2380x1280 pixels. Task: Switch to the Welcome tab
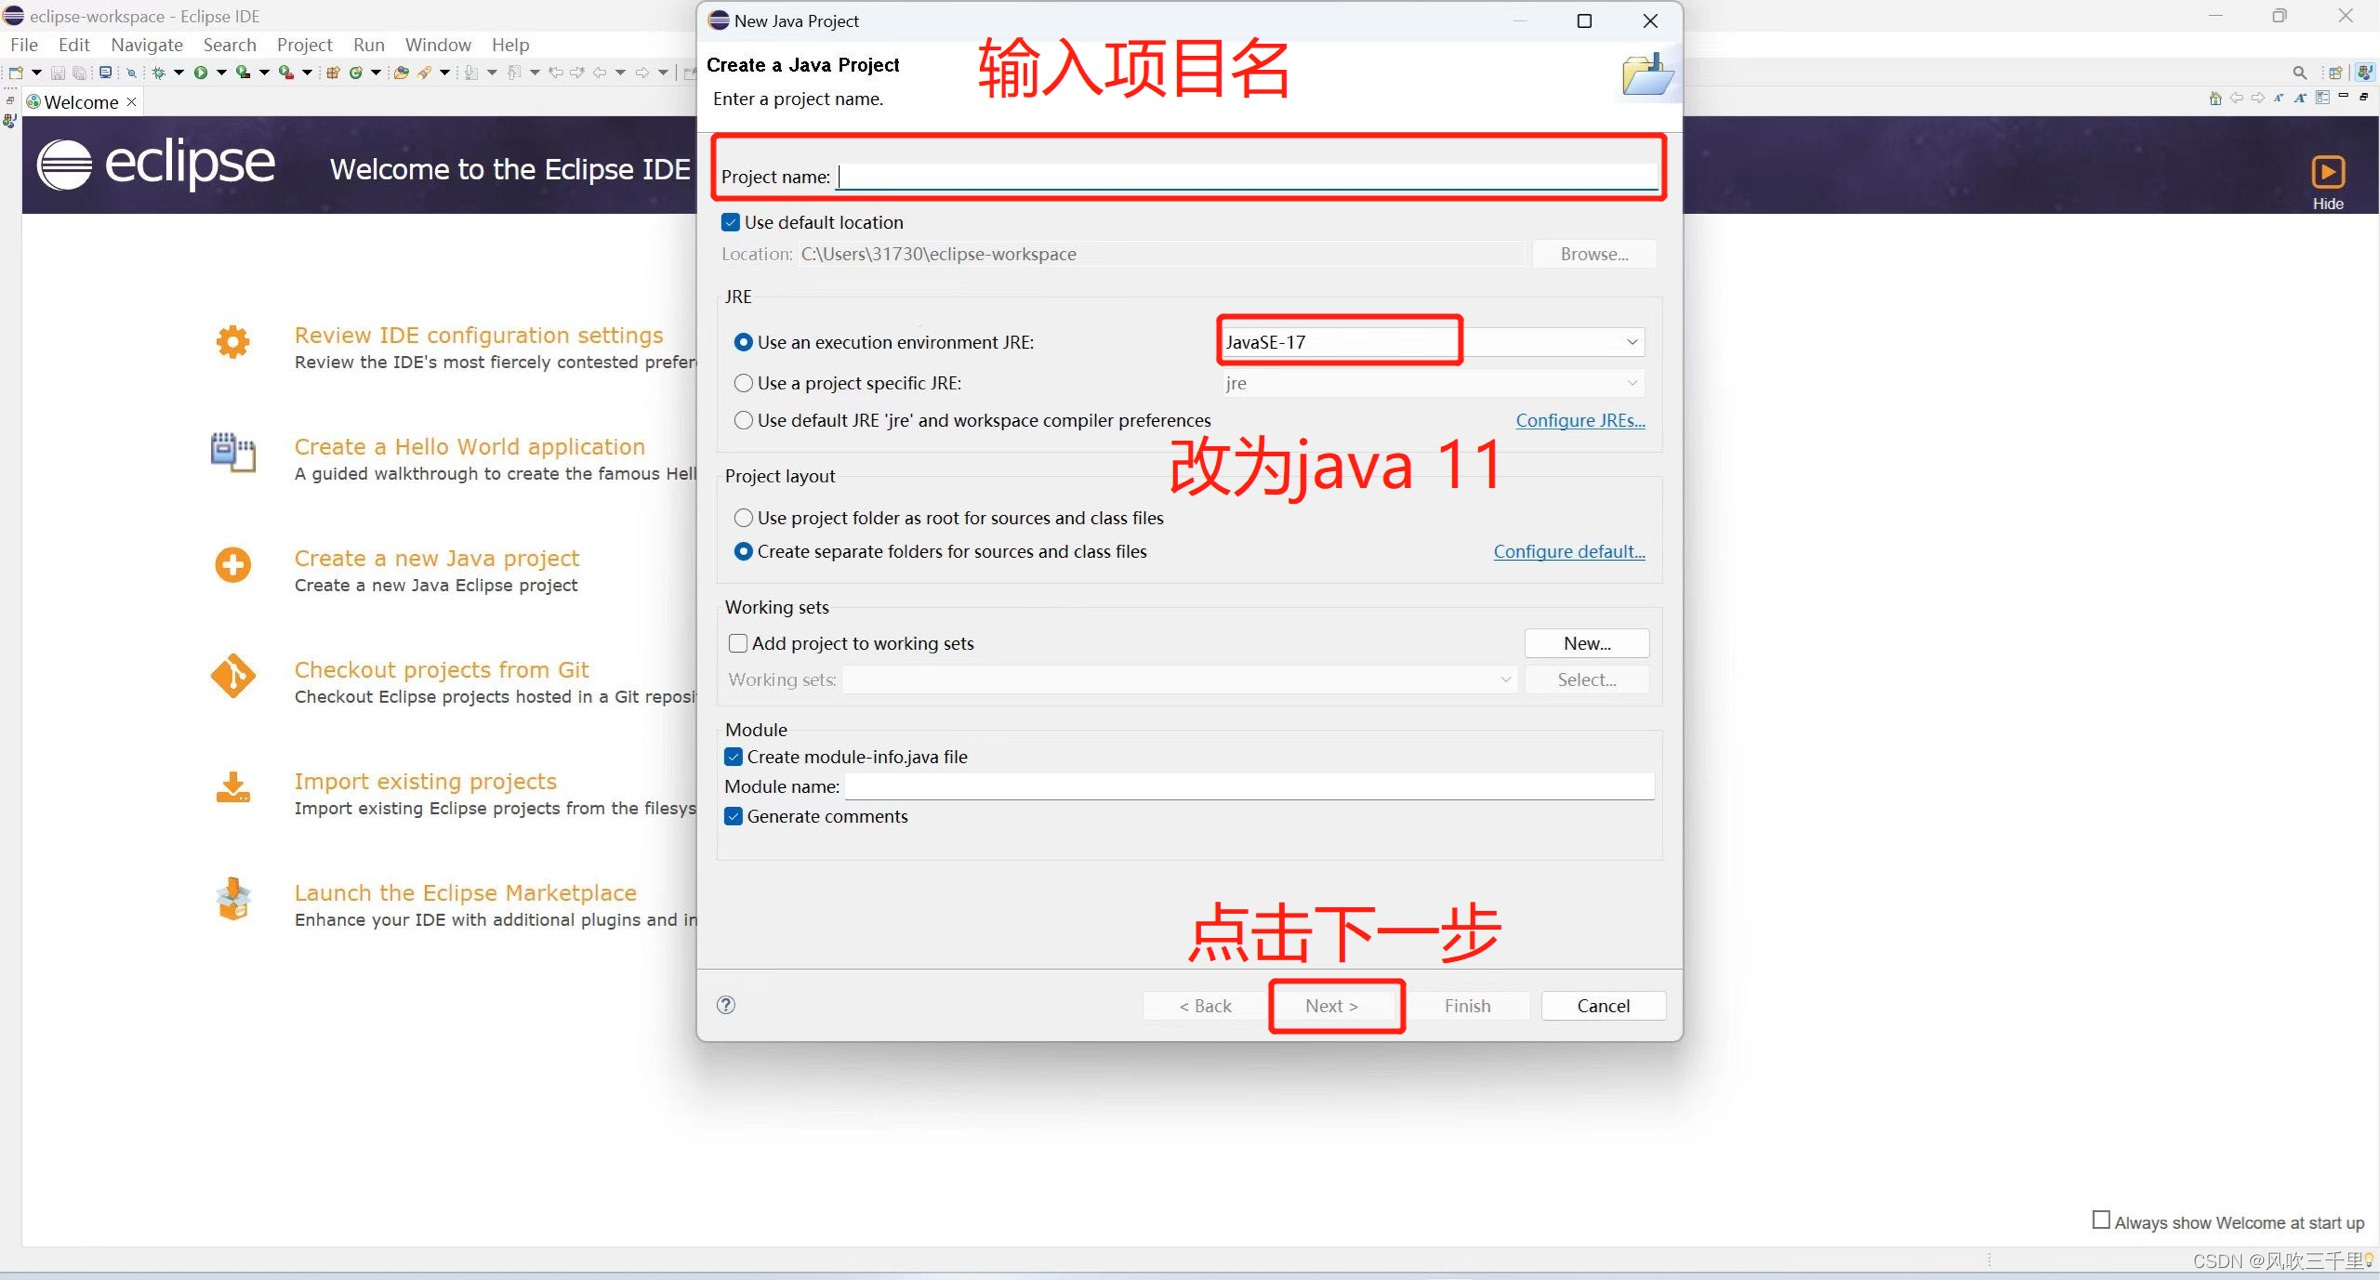[x=79, y=101]
